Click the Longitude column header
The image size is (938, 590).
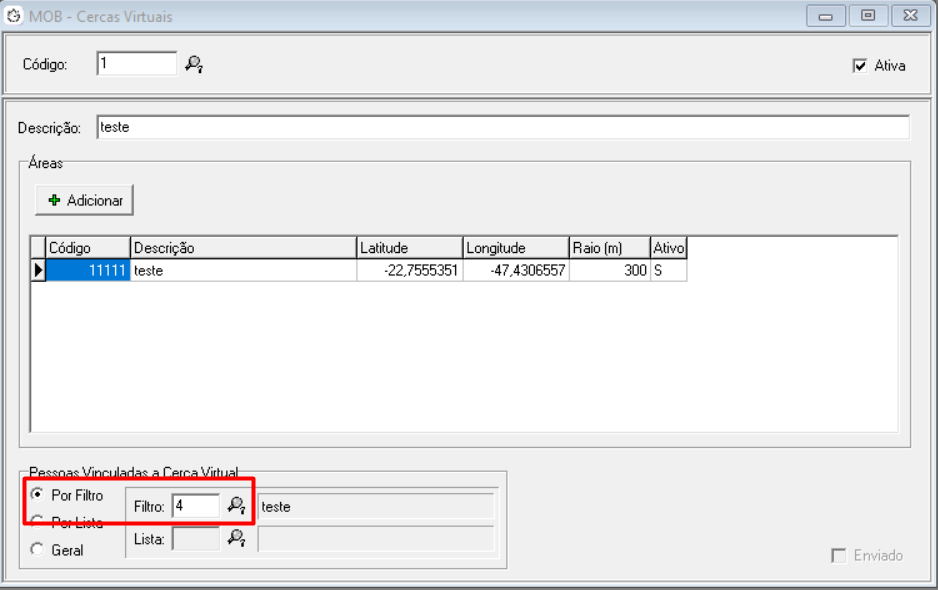(x=515, y=248)
